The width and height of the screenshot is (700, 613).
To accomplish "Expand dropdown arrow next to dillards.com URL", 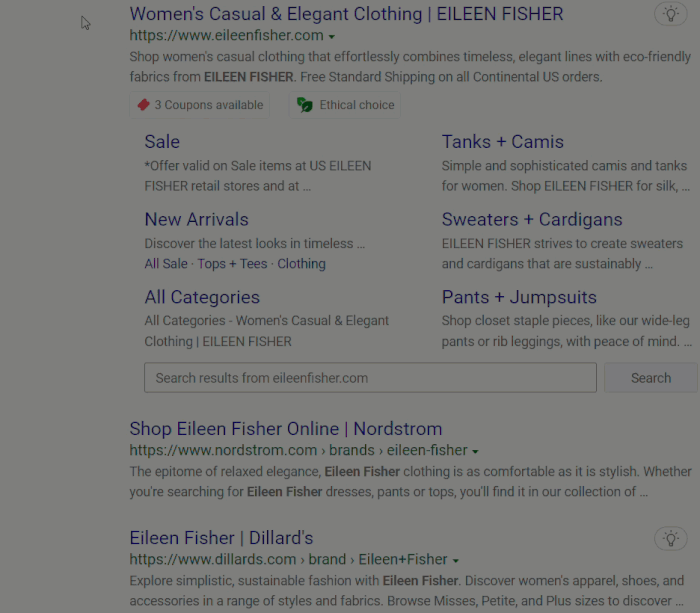I will [456, 561].
